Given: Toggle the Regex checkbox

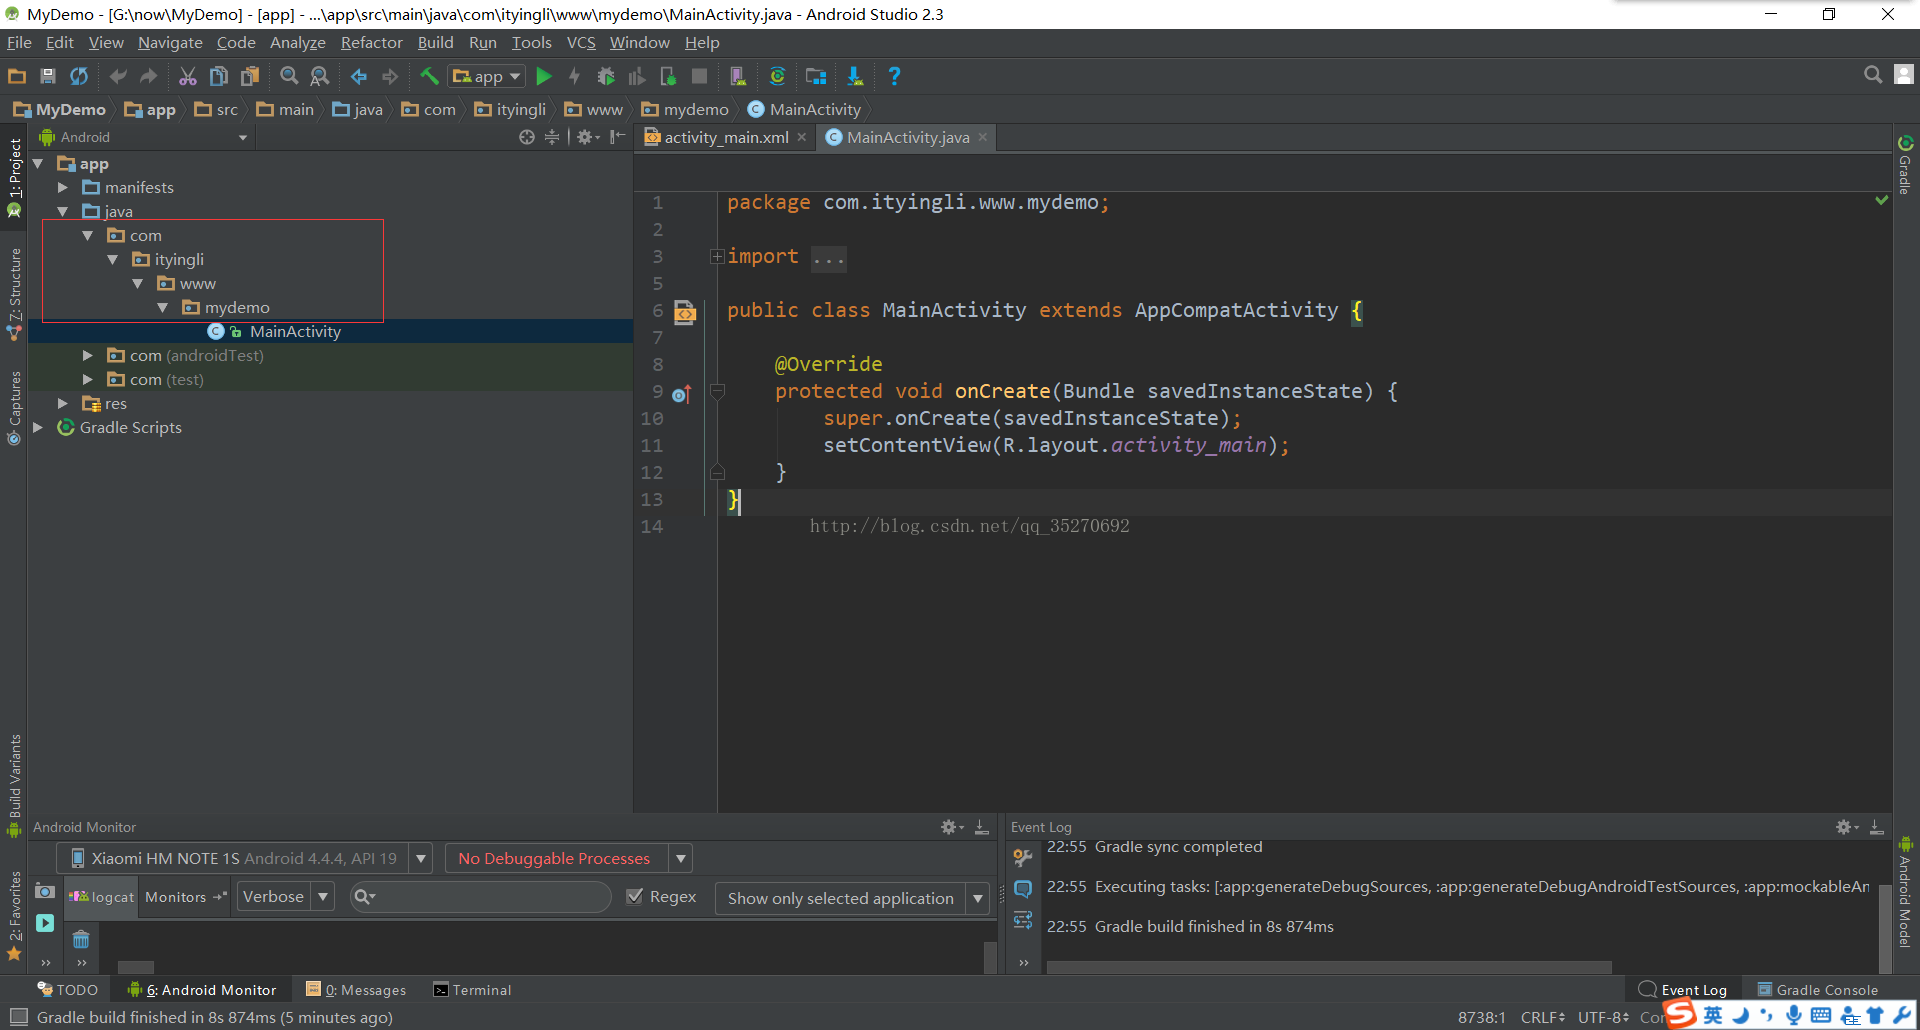Looking at the screenshot, I should pyautogui.click(x=634, y=896).
